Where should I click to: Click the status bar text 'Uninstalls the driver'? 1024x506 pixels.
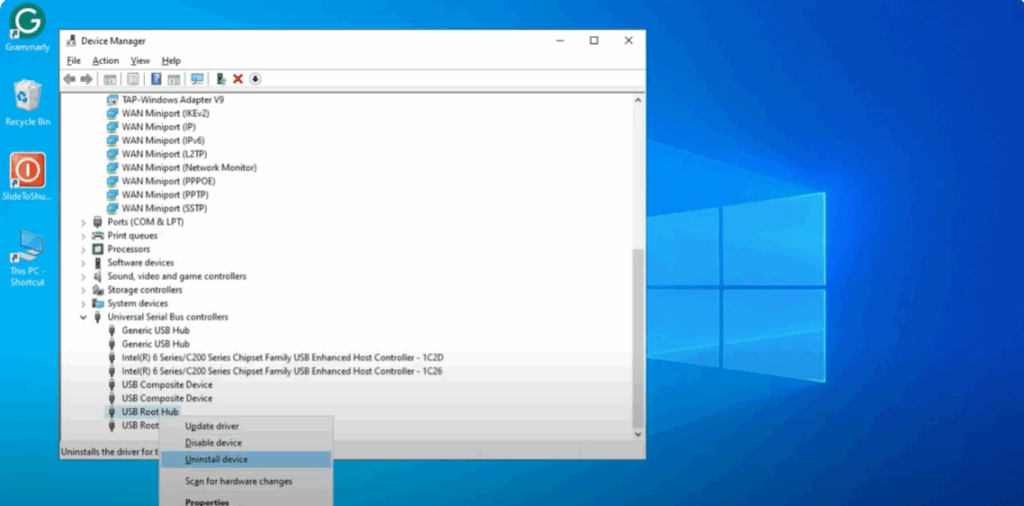click(110, 451)
